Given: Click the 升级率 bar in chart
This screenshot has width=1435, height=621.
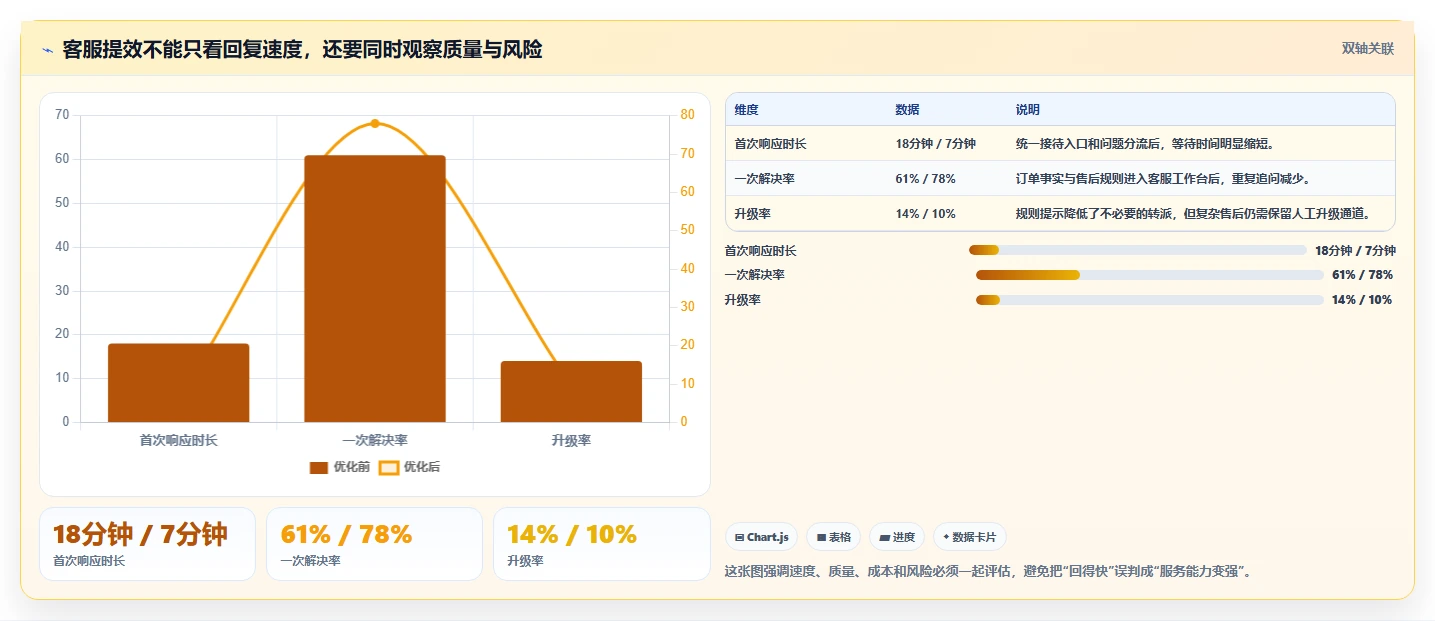Looking at the screenshot, I should tap(571, 392).
